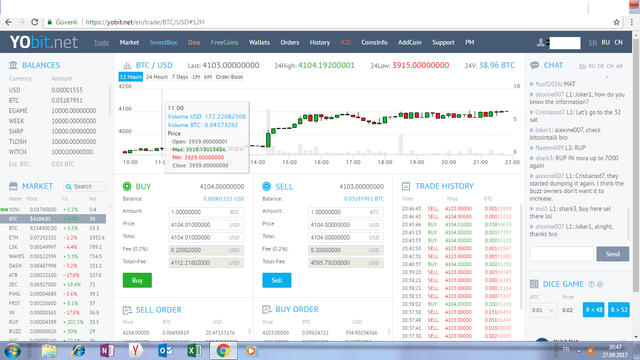Click the browser back arrow
The width and height of the screenshot is (640, 360).
click(x=9, y=22)
